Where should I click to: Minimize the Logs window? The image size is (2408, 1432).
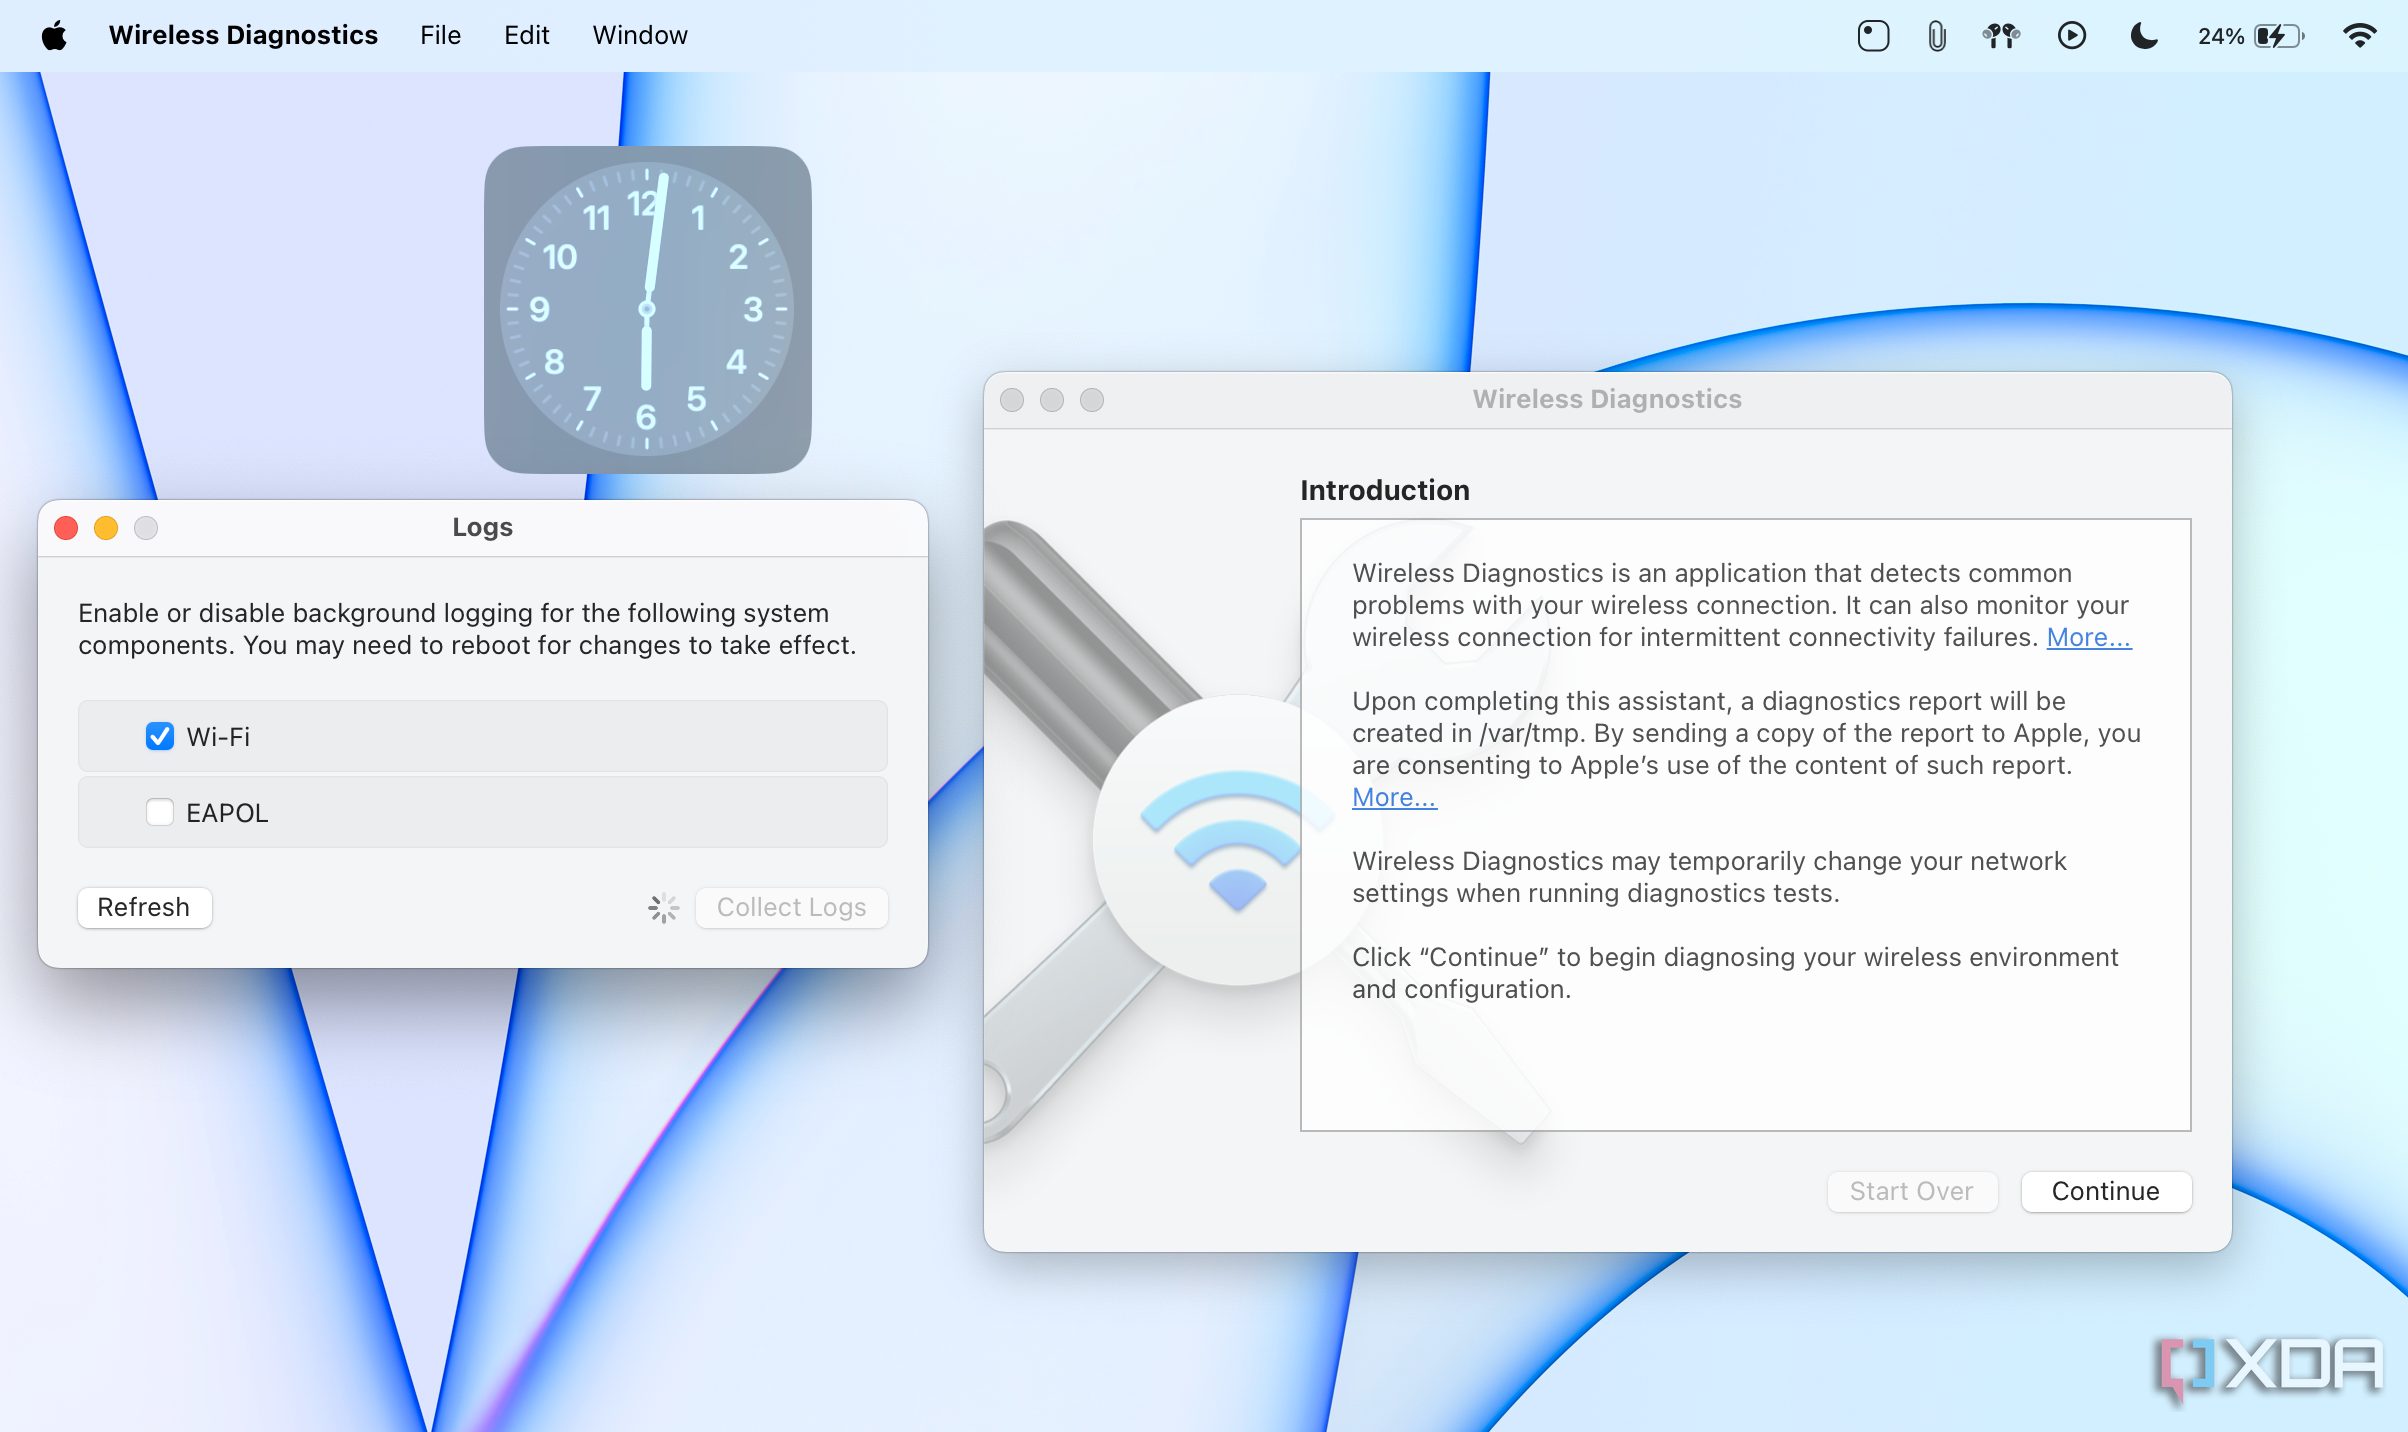106,528
